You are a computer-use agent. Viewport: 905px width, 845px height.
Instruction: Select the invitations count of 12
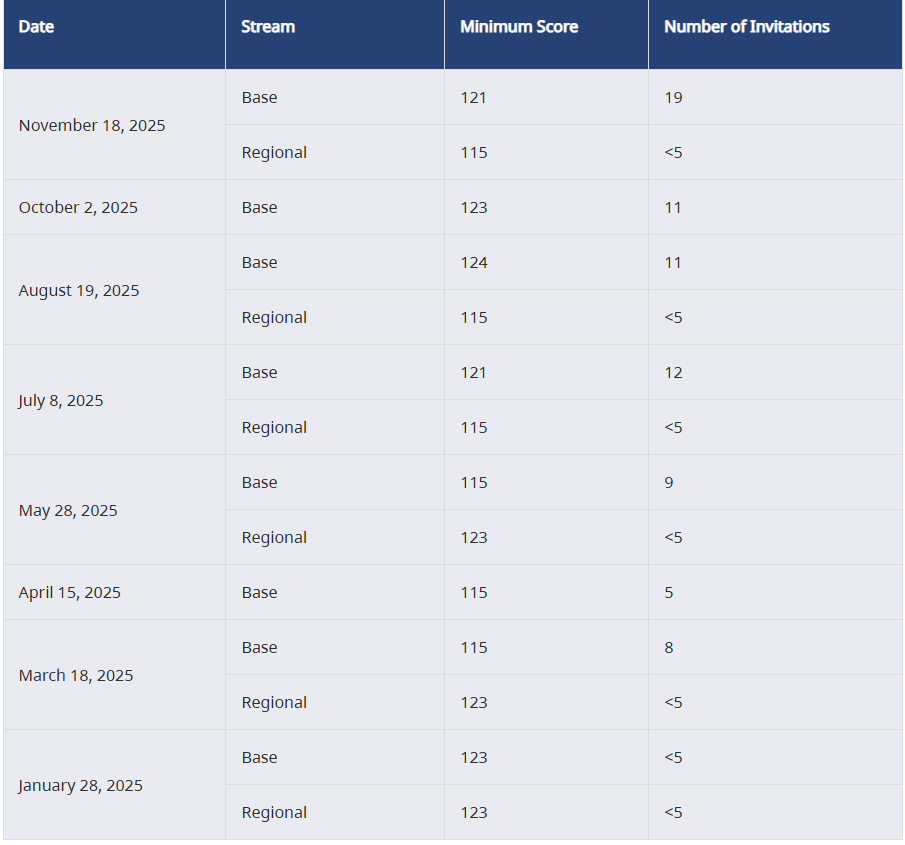(673, 373)
